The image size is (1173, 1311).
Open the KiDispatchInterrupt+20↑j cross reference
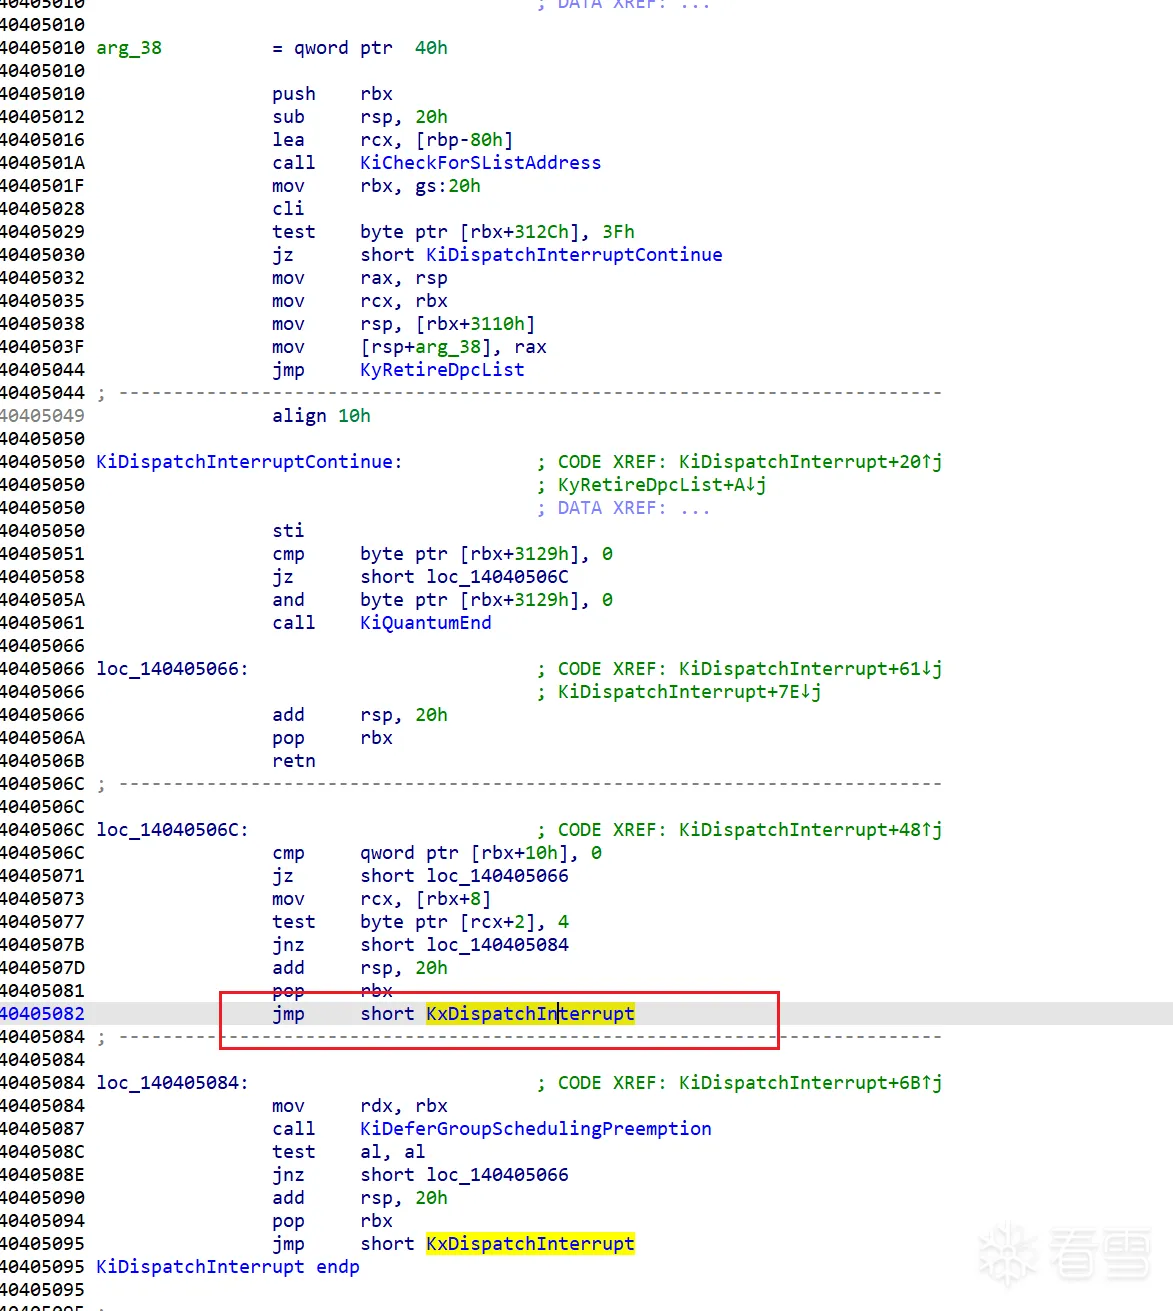pos(810,462)
